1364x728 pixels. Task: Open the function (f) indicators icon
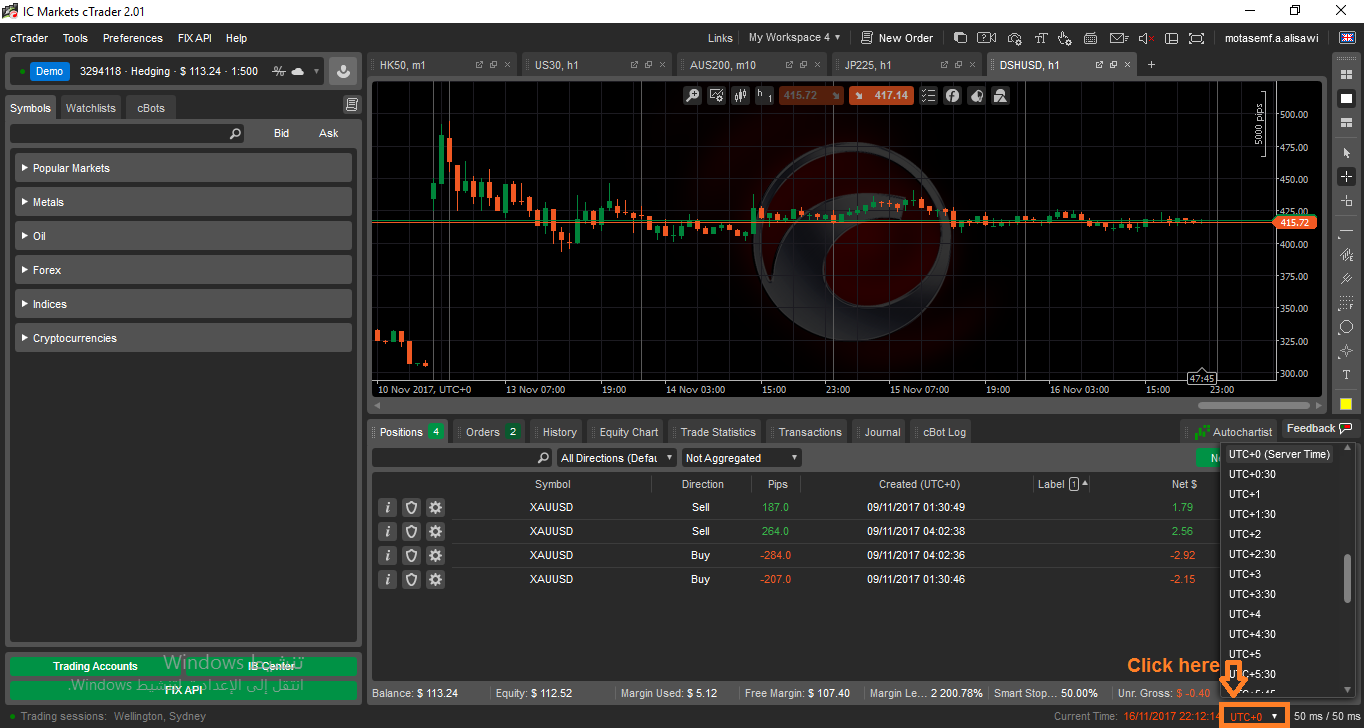tap(953, 95)
